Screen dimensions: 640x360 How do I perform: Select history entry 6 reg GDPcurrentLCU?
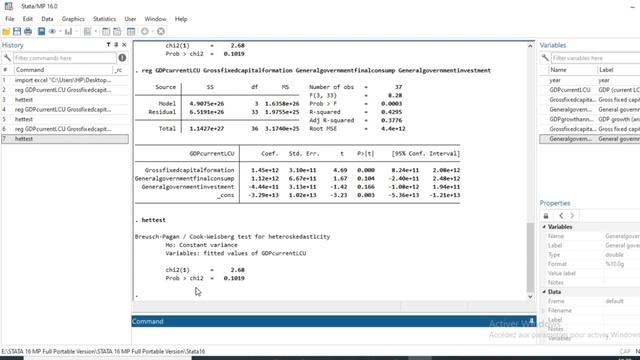point(65,129)
